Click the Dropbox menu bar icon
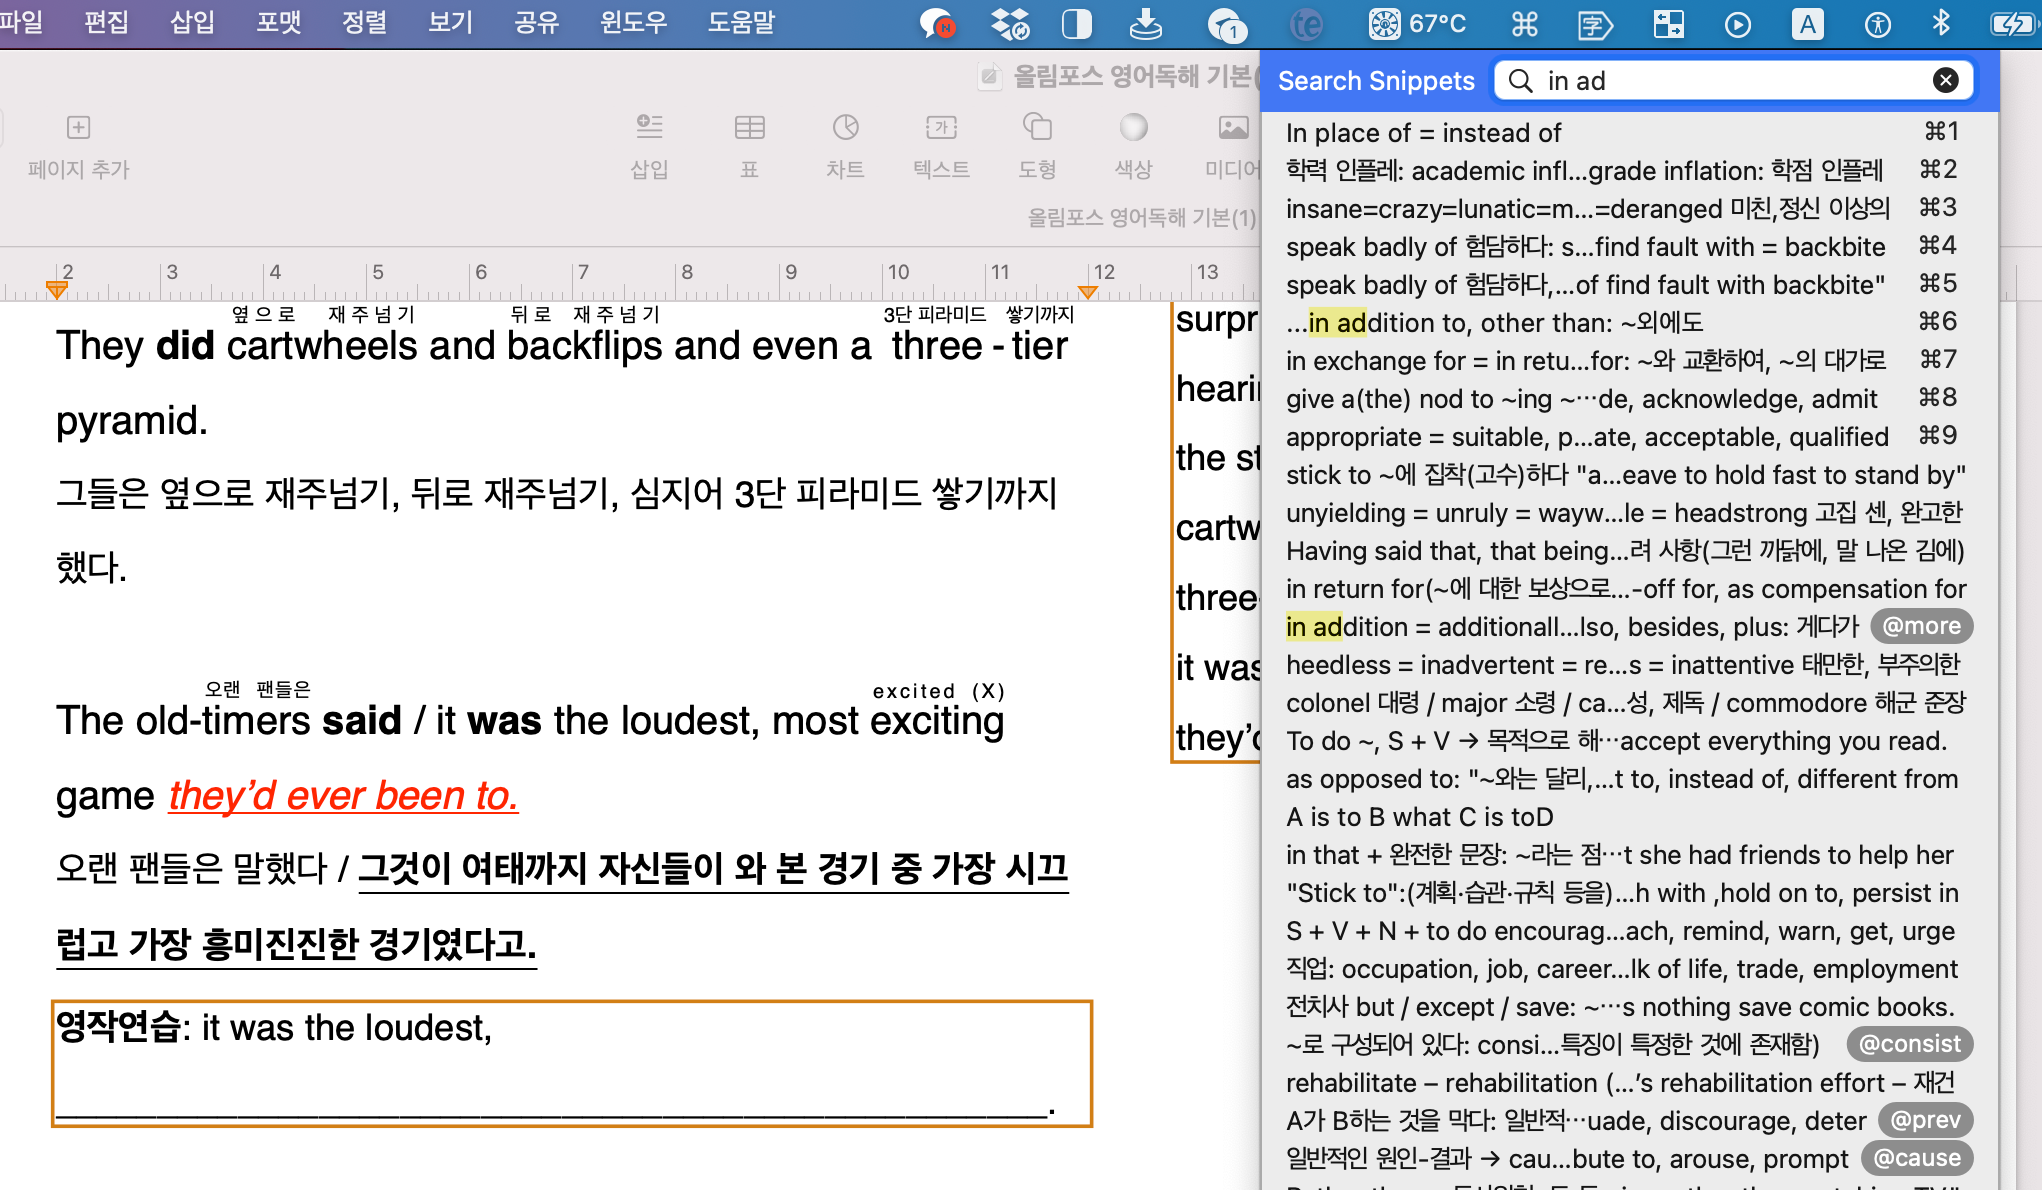This screenshot has width=2042, height=1190. [1009, 24]
